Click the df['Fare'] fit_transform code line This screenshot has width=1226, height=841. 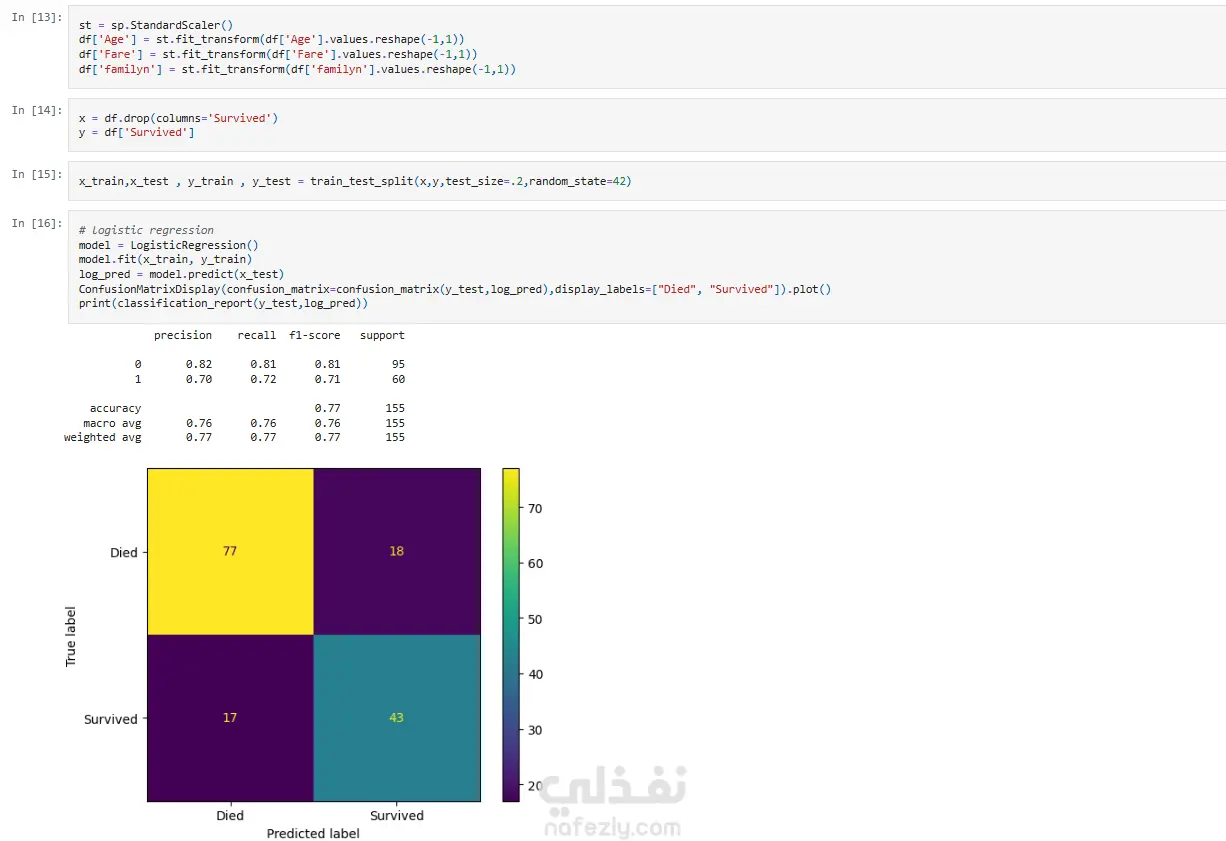click(278, 54)
